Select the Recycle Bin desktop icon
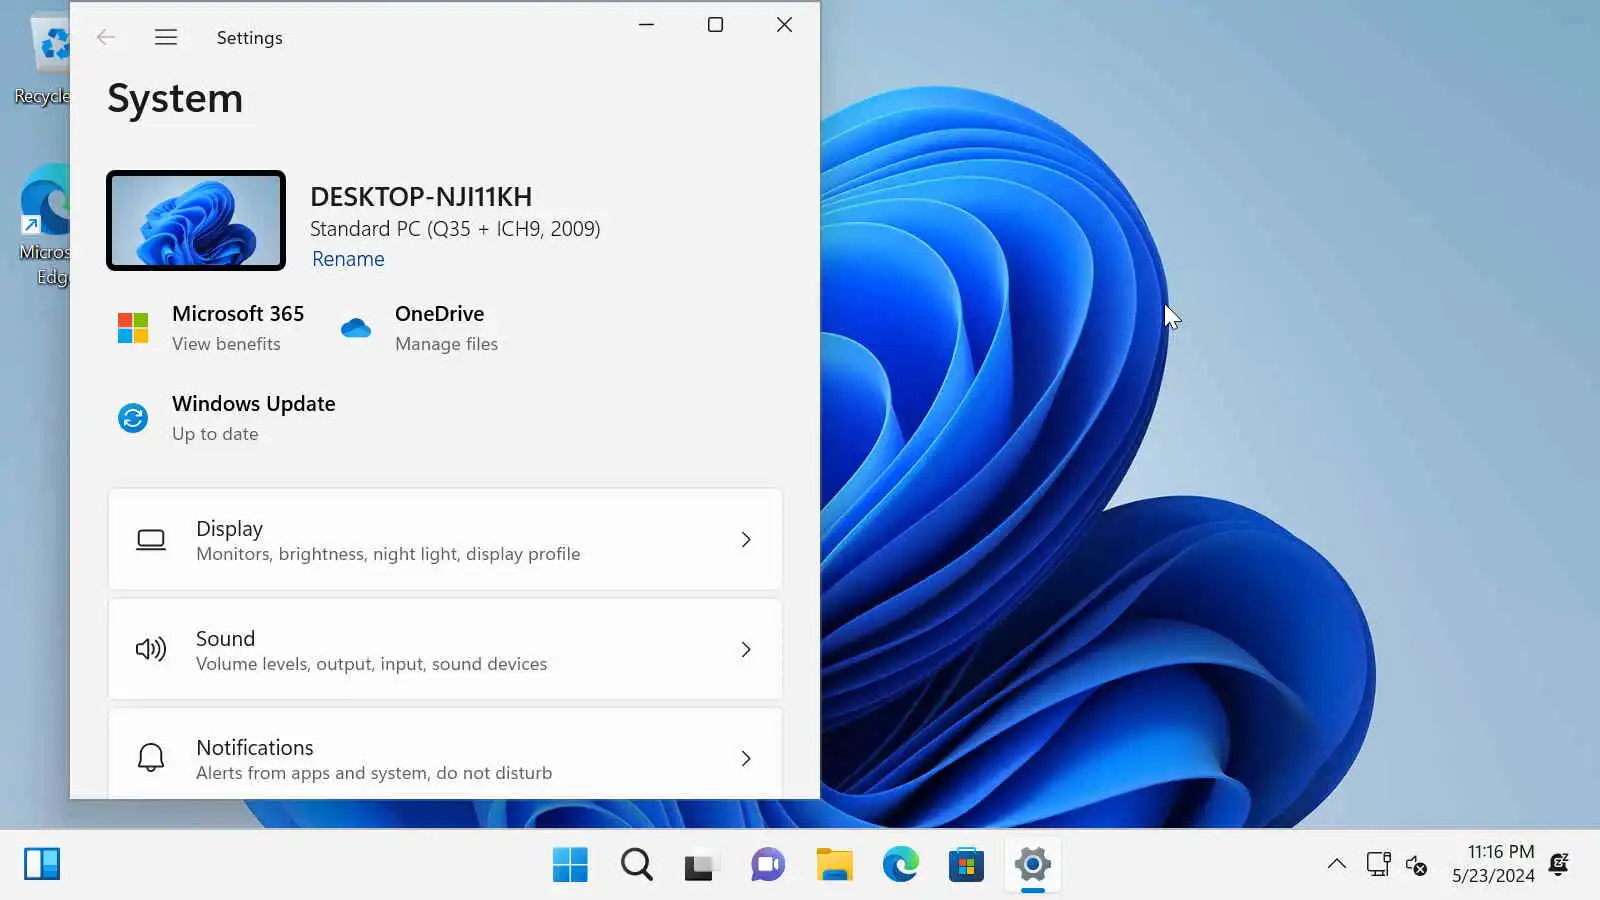1600x900 pixels. (43, 58)
